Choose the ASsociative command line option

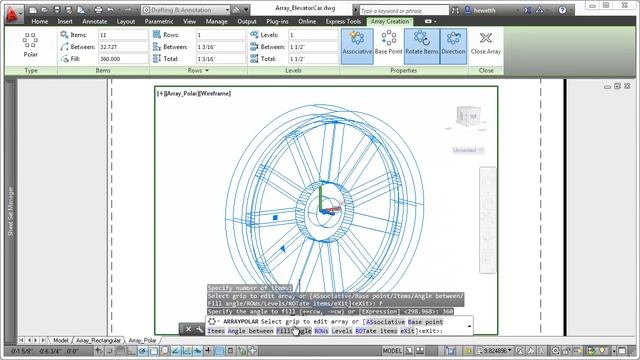(x=385, y=322)
